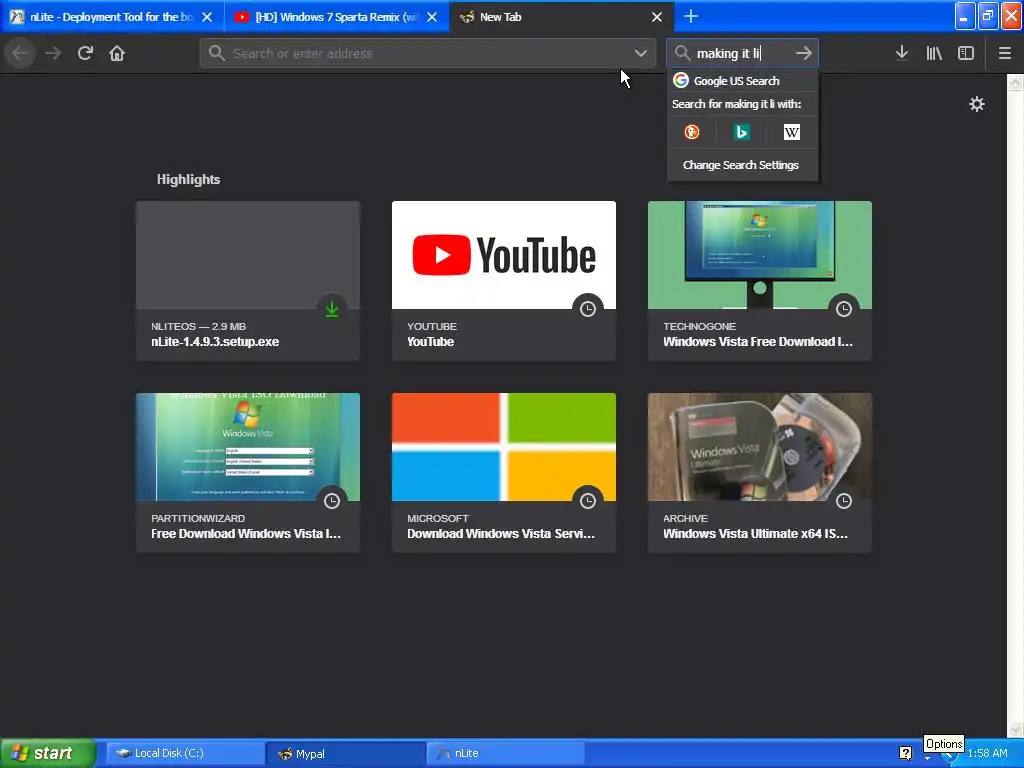The height and width of the screenshot is (768, 1024).
Task: Click the 1:58 AM system clock
Action: pyautogui.click(x=987, y=753)
